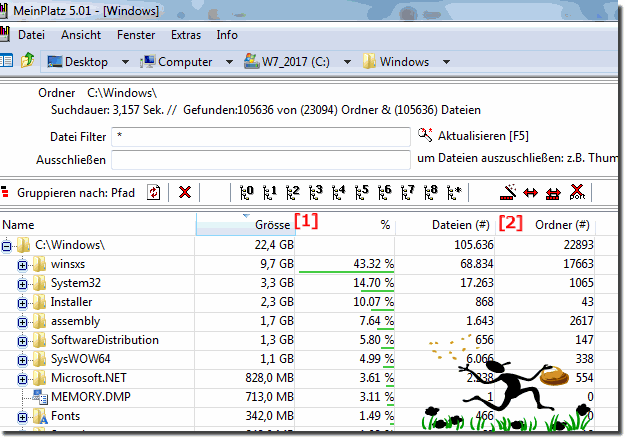Screen dimensions: 625x438
Task: Select the winsxs folder row name
Action: coord(68,264)
